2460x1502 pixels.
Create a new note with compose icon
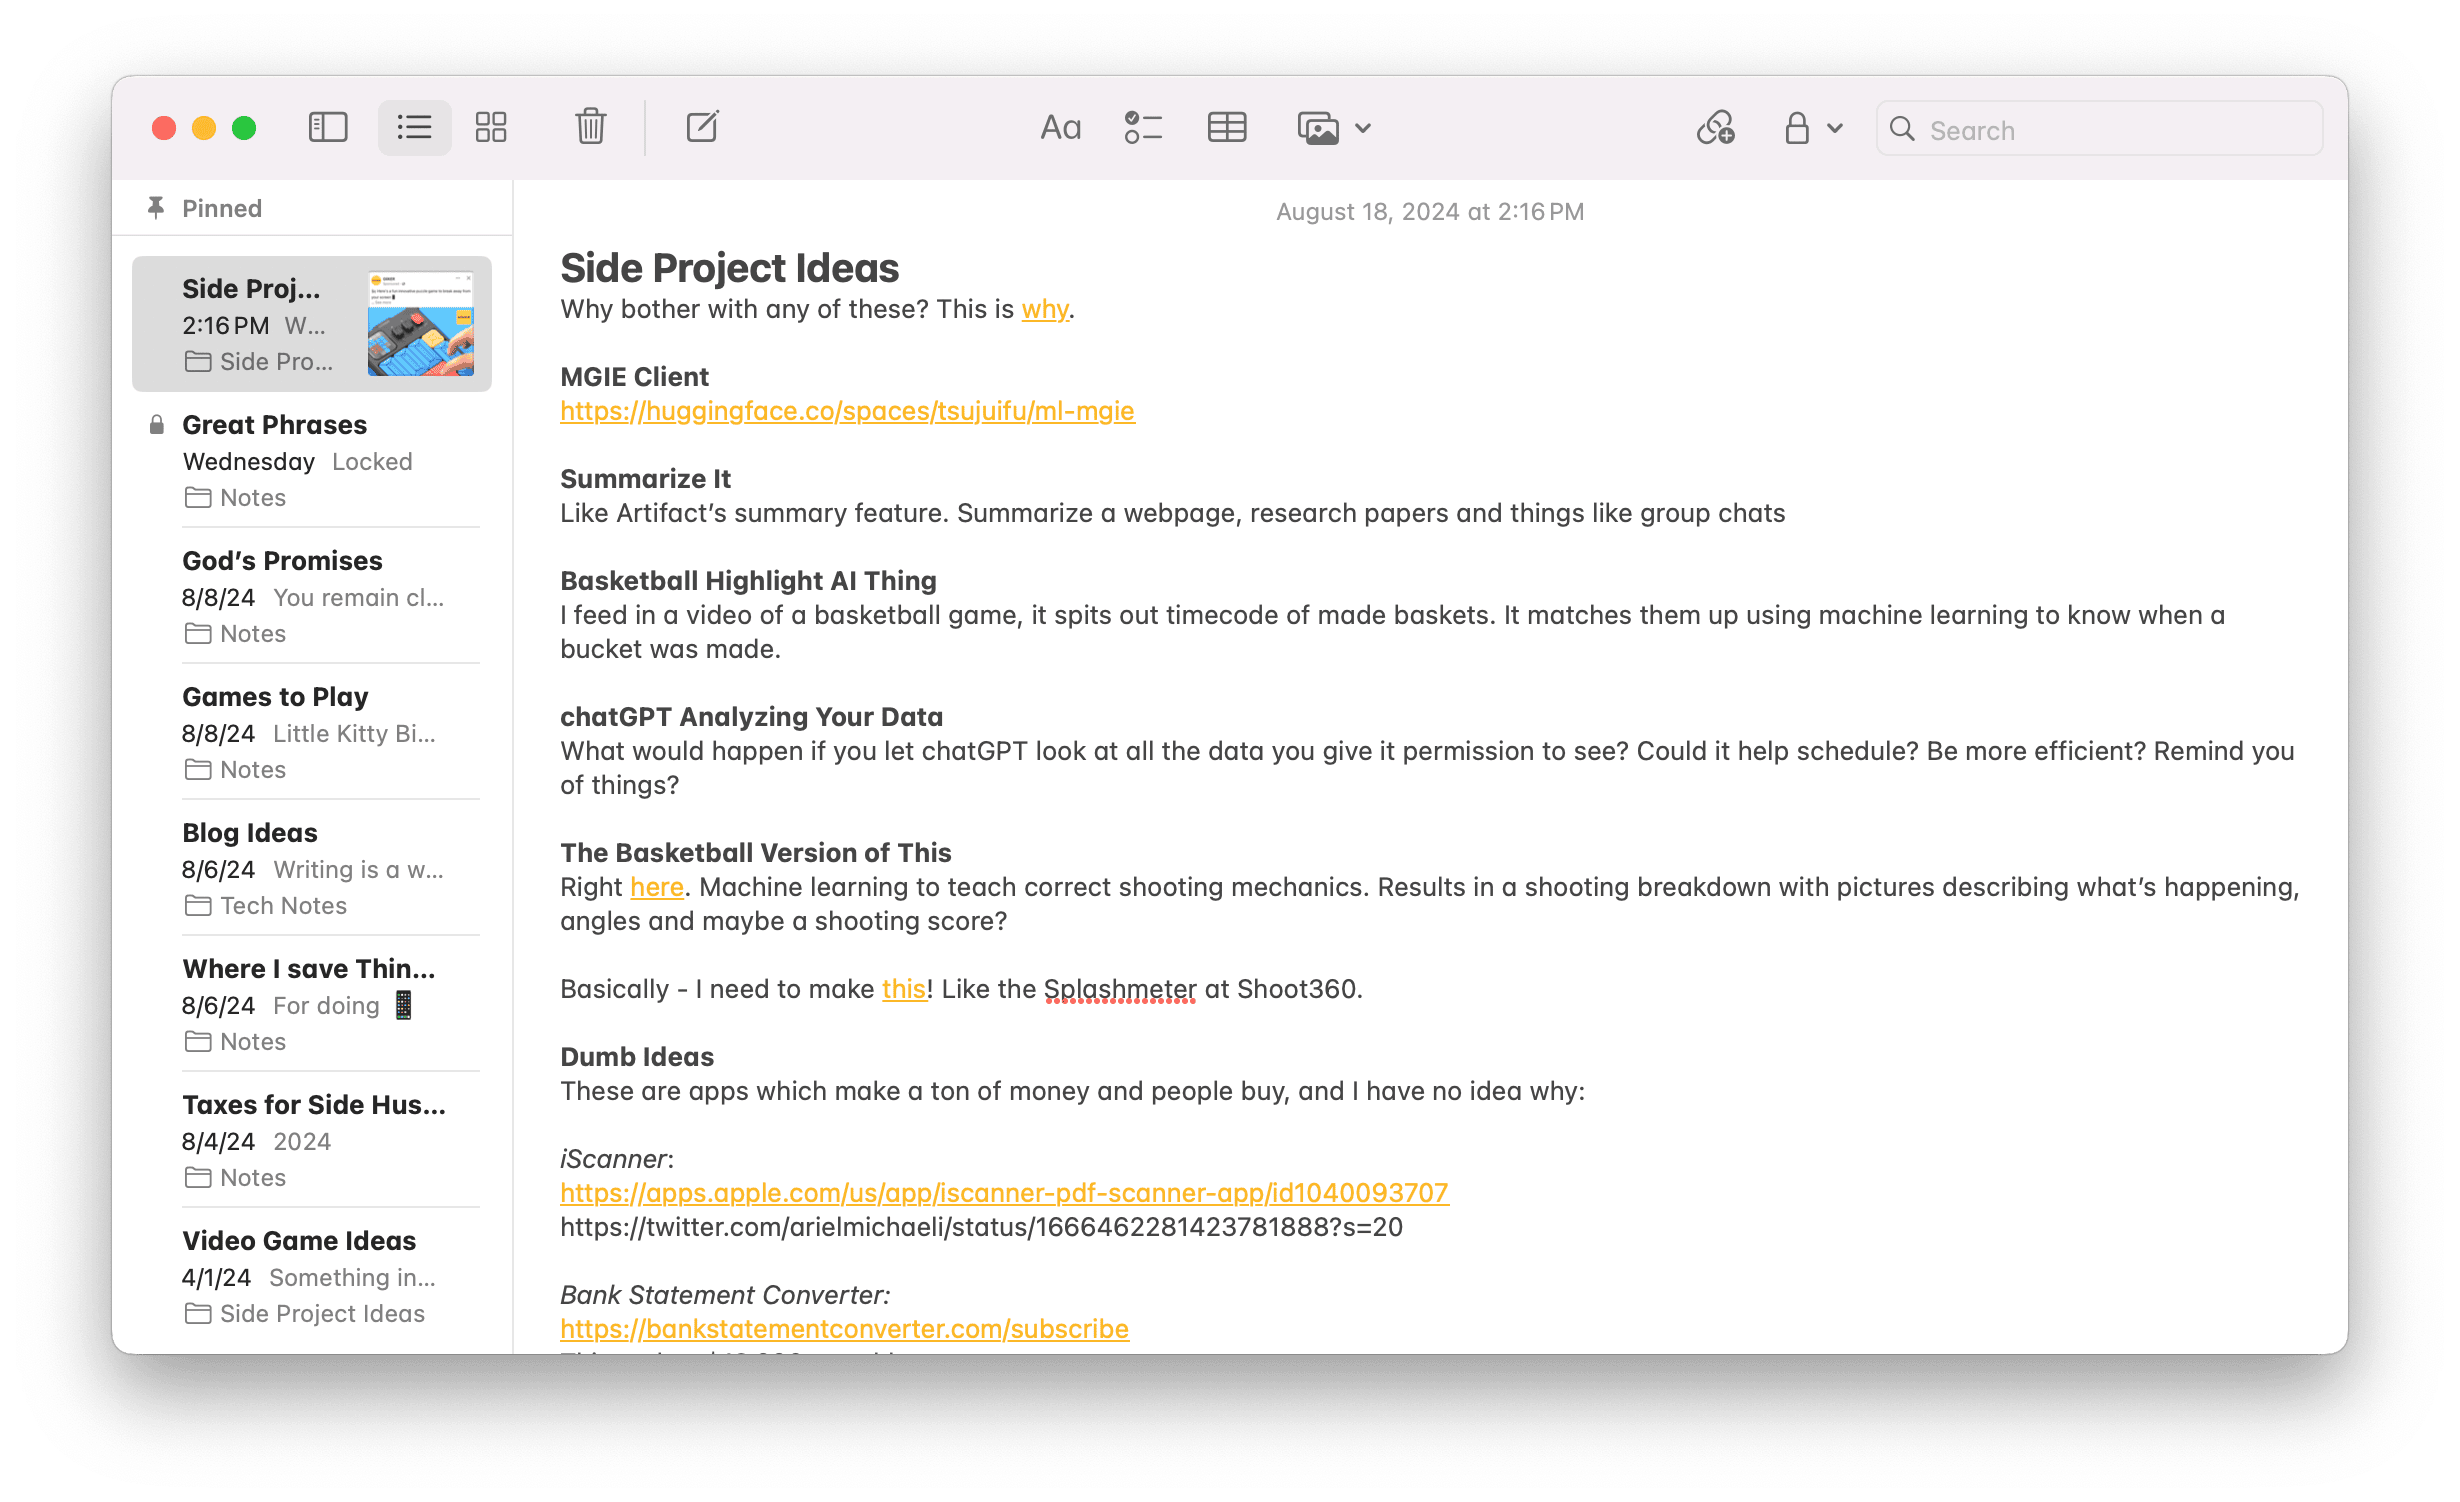click(702, 127)
